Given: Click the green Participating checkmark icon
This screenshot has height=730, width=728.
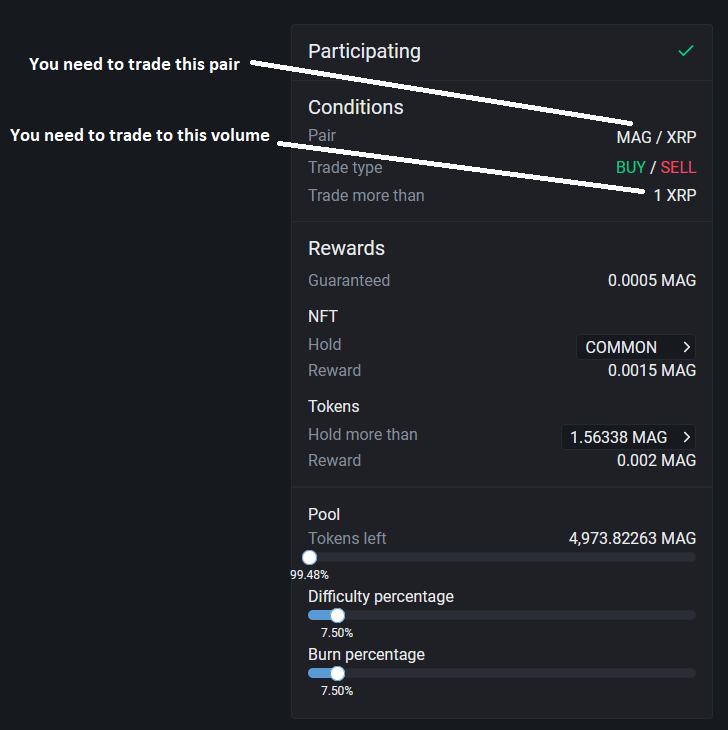Looking at the screenshot, I should [x=685, y=51].
